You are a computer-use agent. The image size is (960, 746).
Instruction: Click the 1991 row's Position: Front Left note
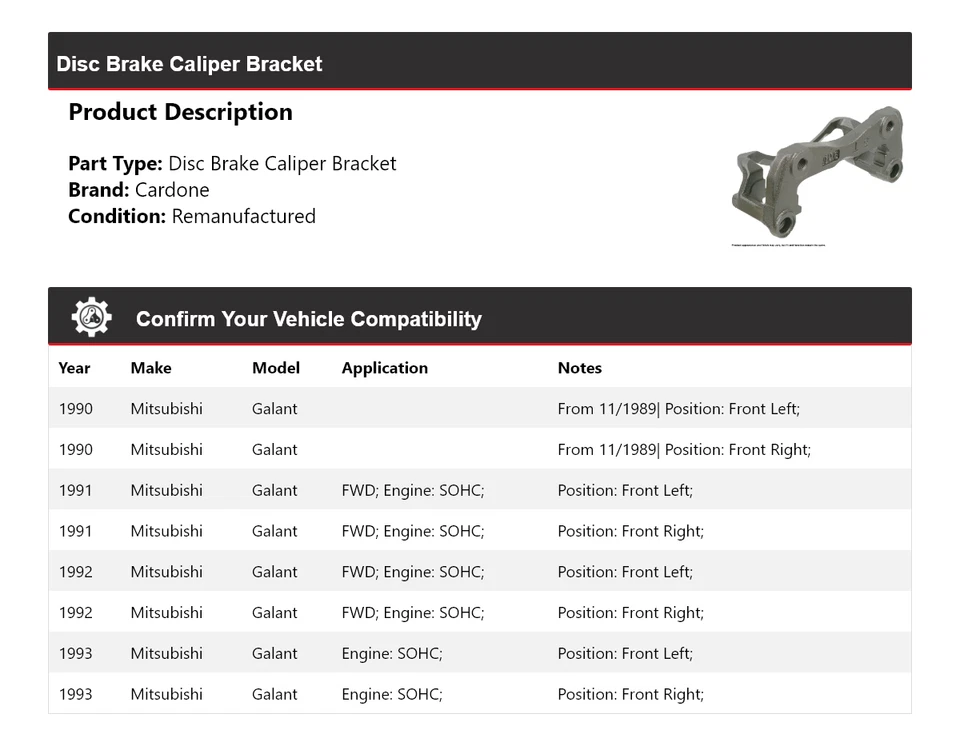[625, 491]
